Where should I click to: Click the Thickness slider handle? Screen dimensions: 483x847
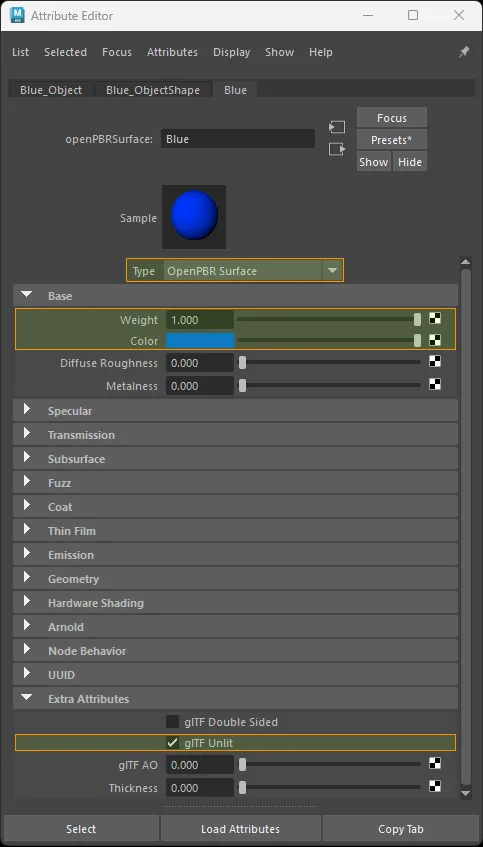243,788
